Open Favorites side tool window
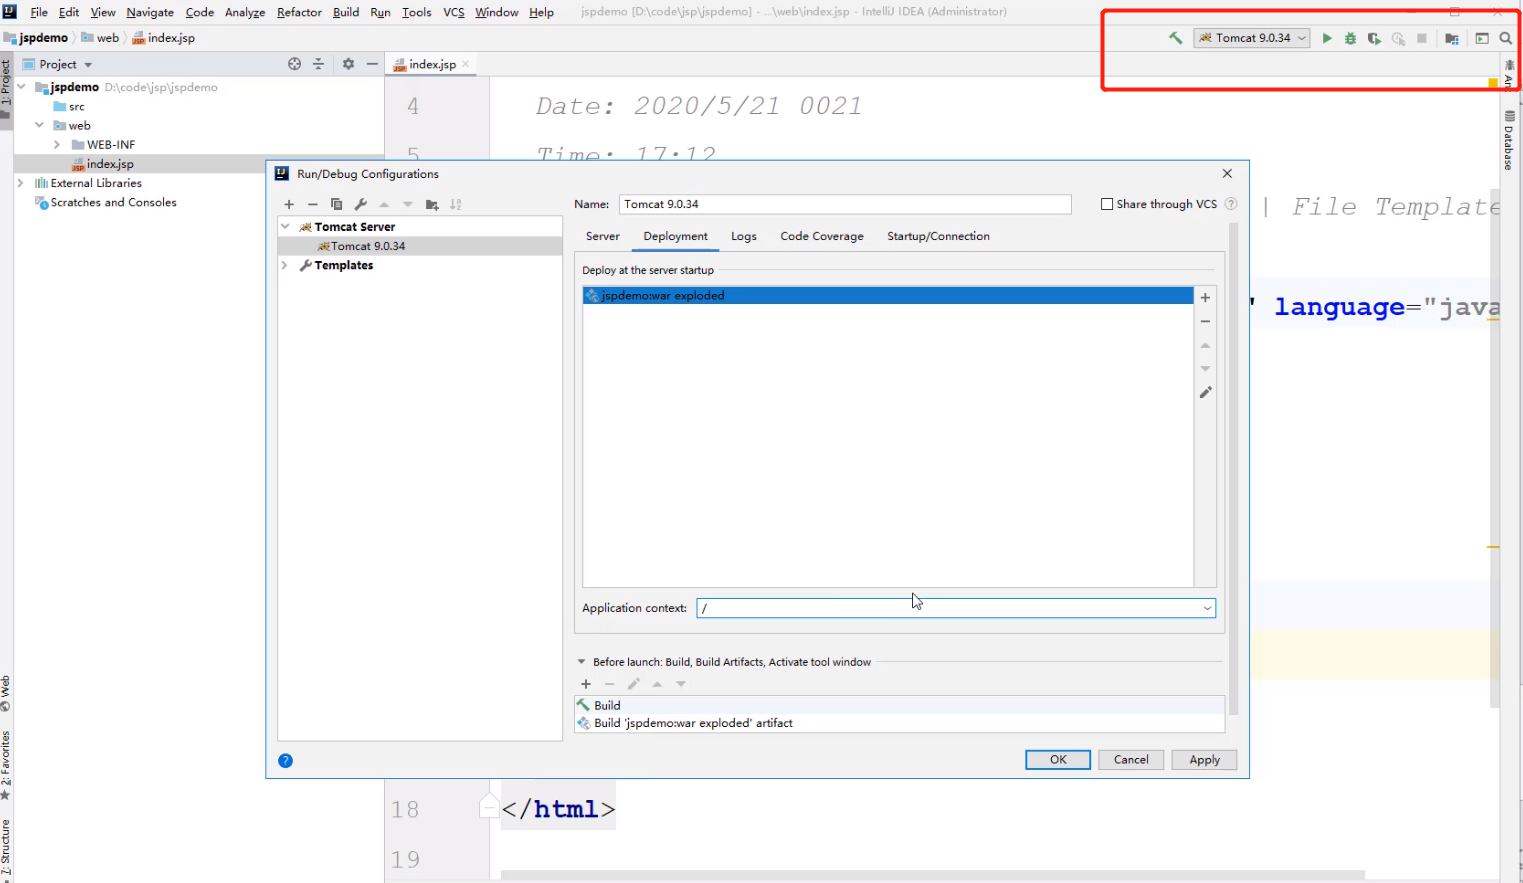1523x883 pixels. click(6, 766)
